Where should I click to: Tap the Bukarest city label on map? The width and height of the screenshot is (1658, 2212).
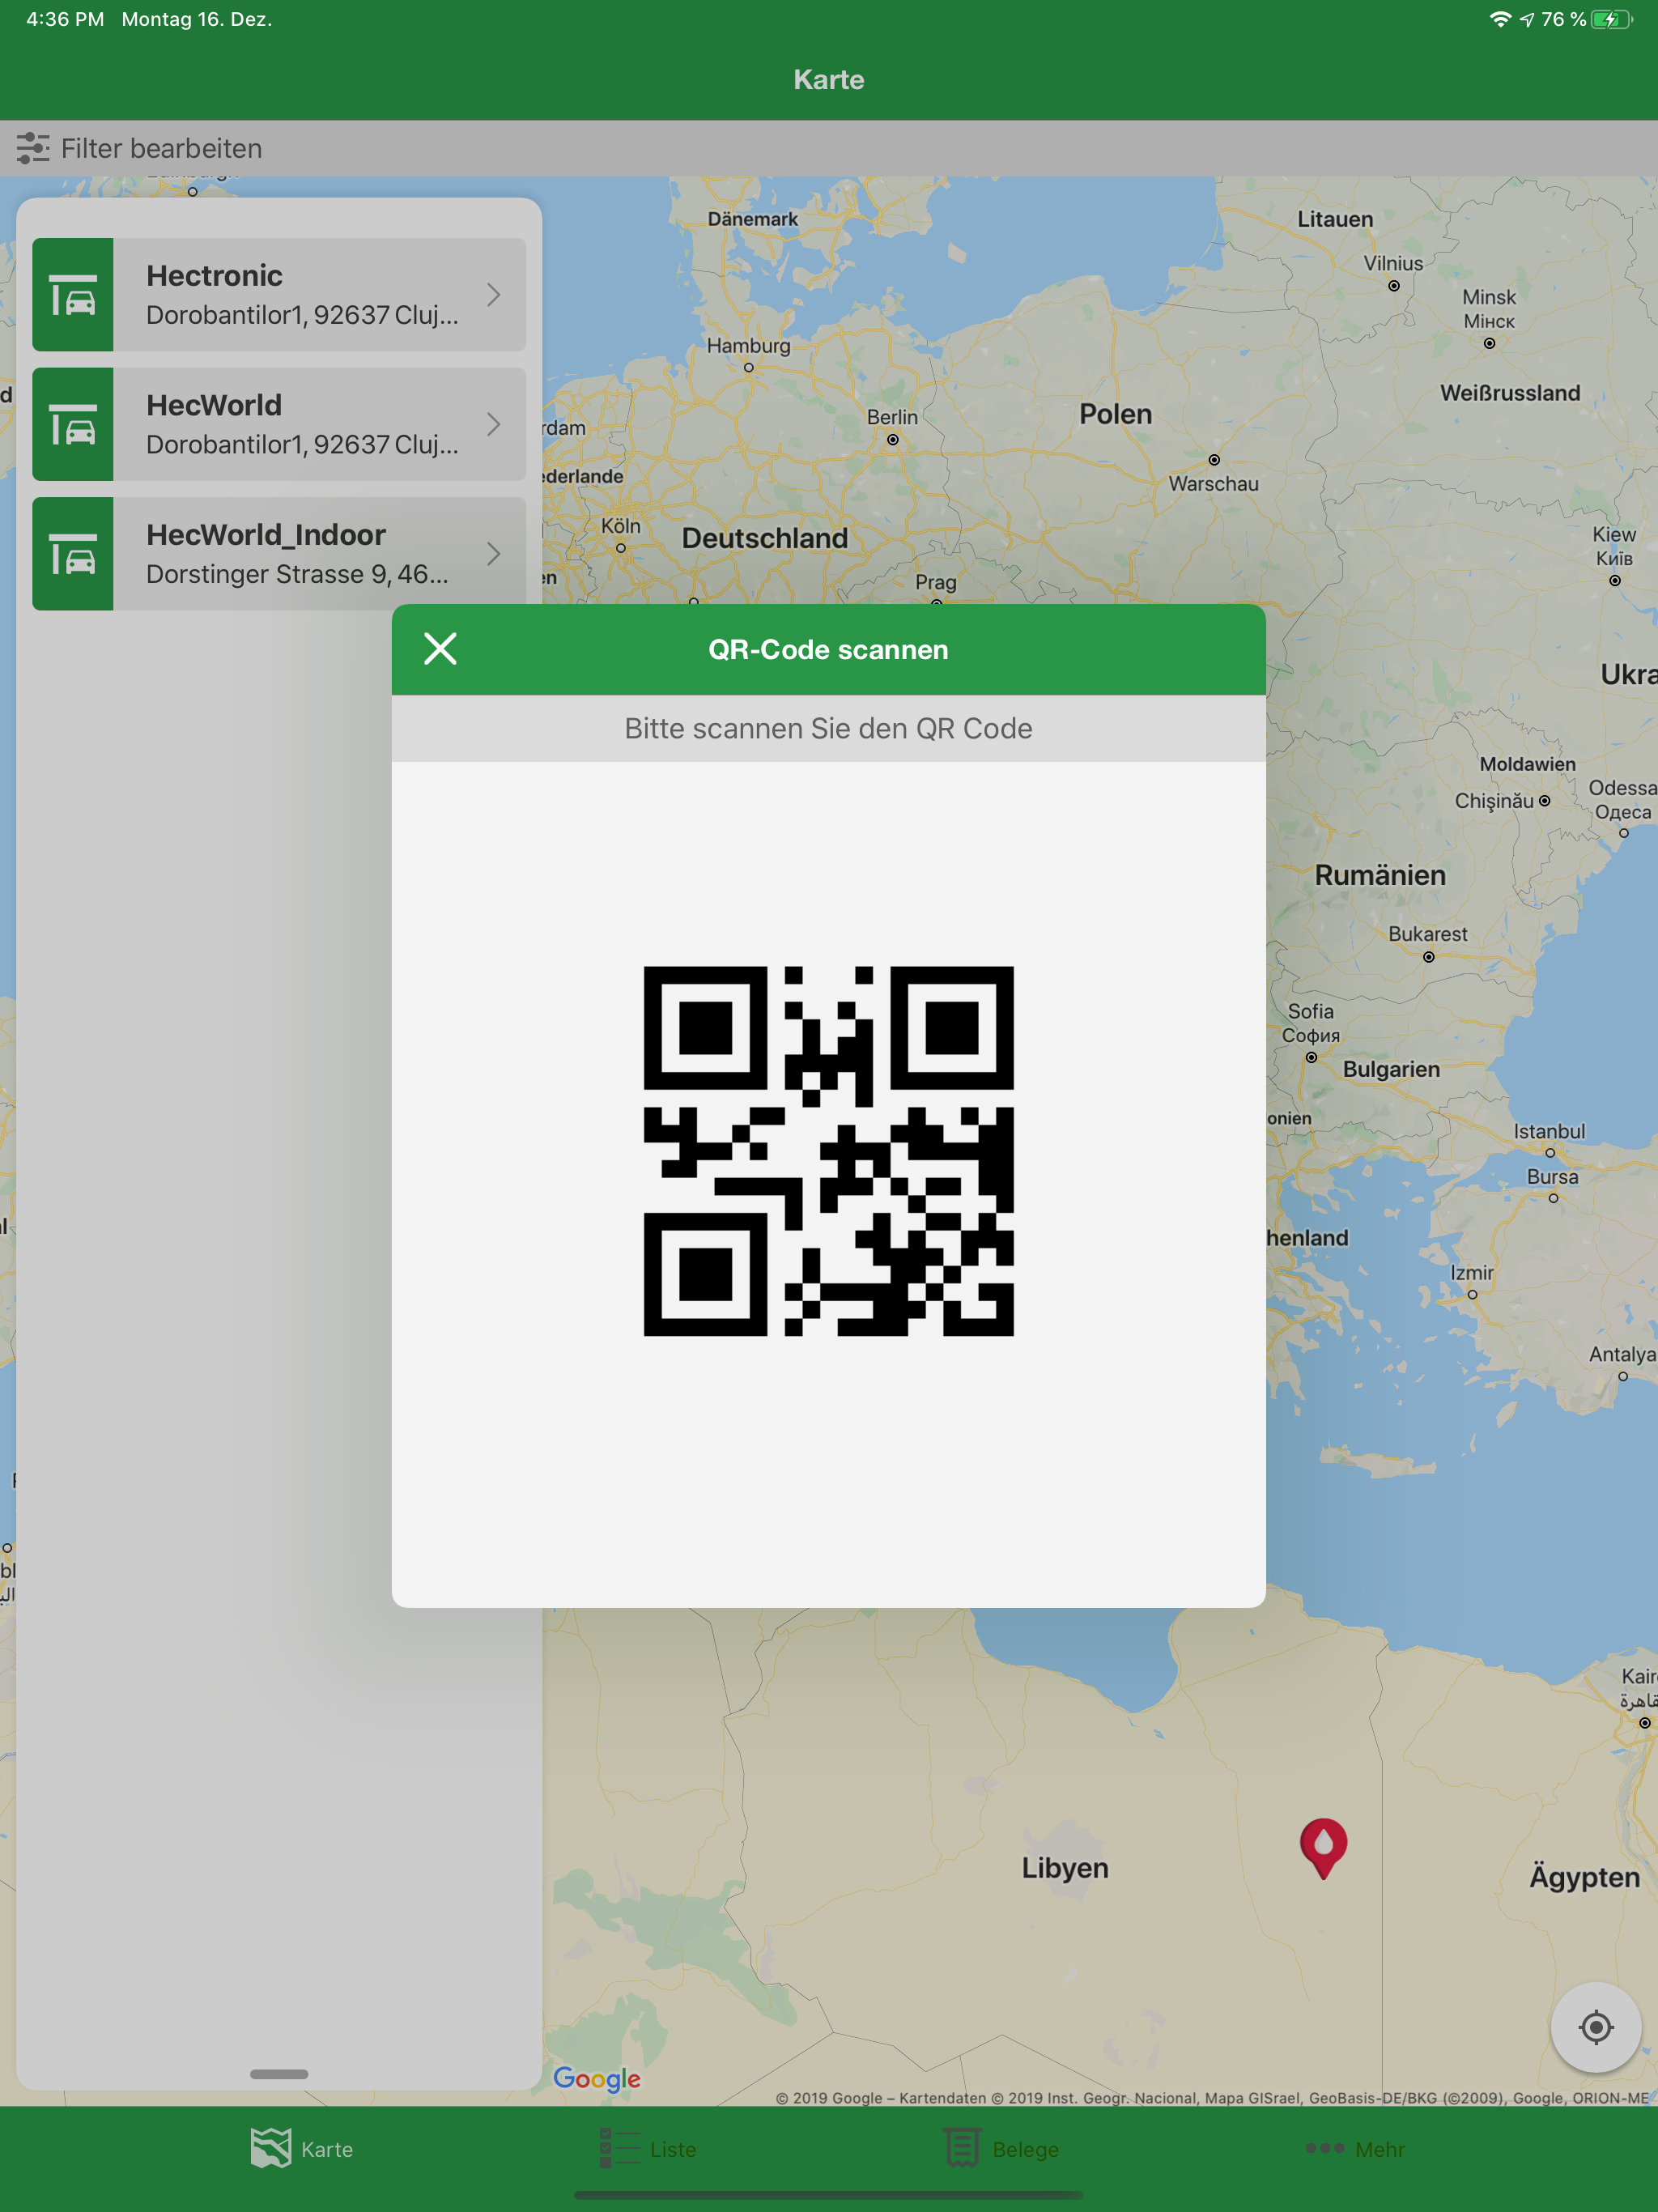coord(1427,934)
